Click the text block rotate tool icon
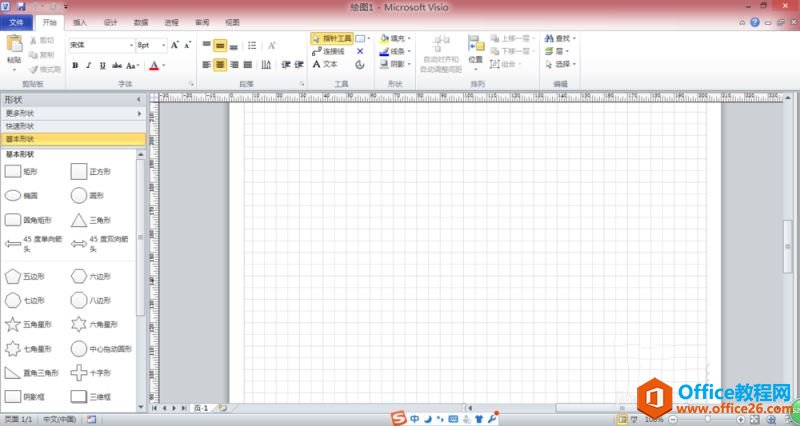This screenshot has width=800, height=426. (360, 65)
